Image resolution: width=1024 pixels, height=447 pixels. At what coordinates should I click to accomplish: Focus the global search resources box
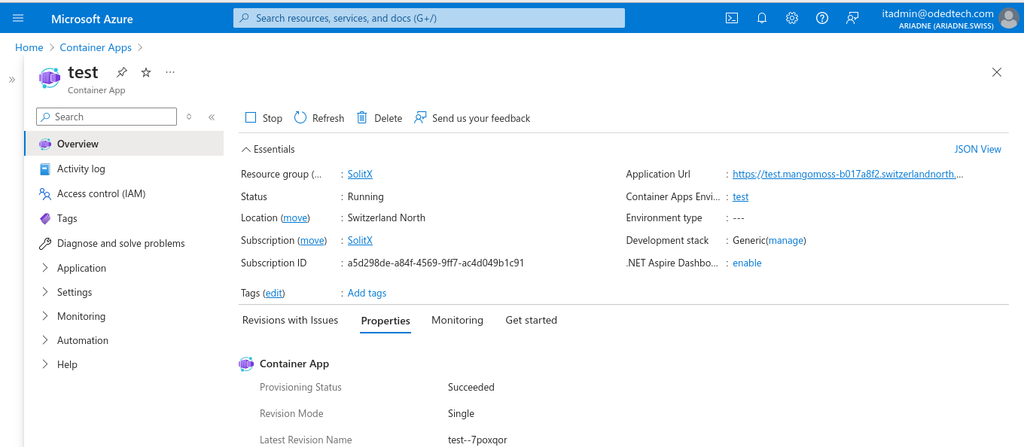click(429, 18)
